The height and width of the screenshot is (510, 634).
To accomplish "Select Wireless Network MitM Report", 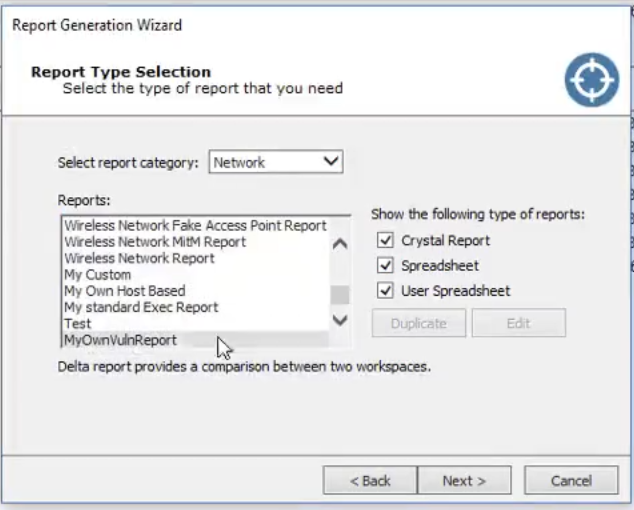I will point(196,242).
